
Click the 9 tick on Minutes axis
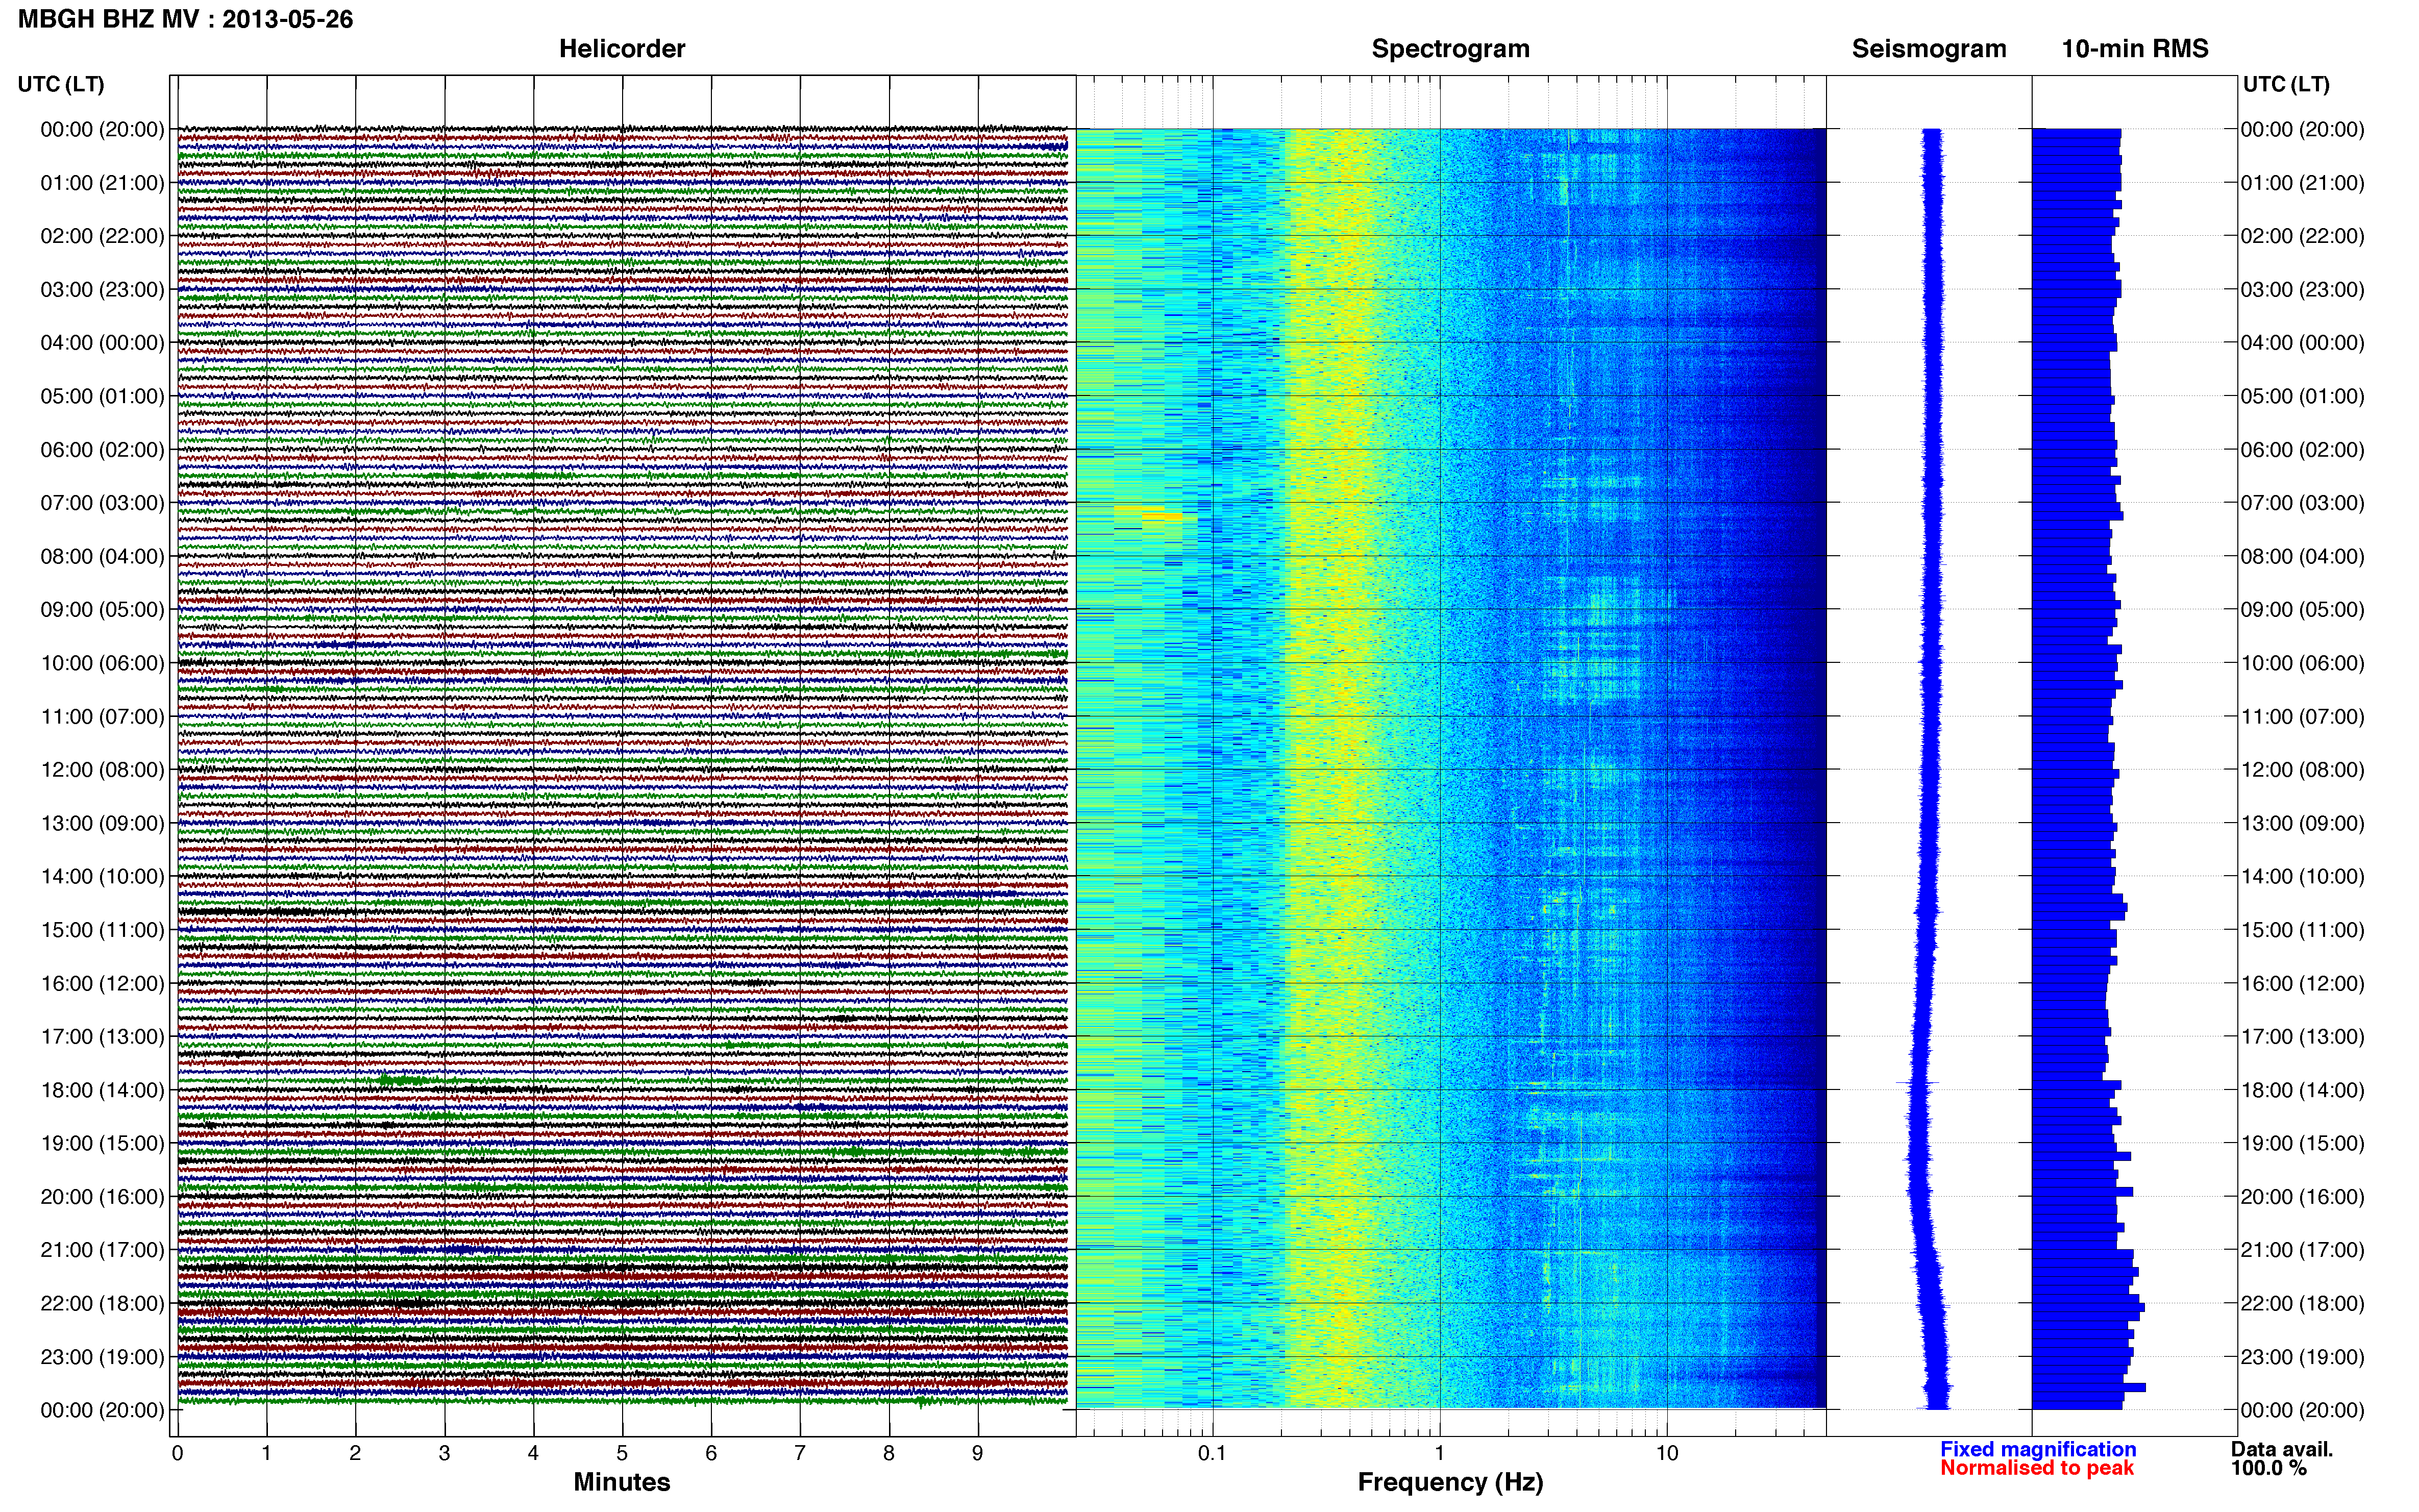point(978,1454)
